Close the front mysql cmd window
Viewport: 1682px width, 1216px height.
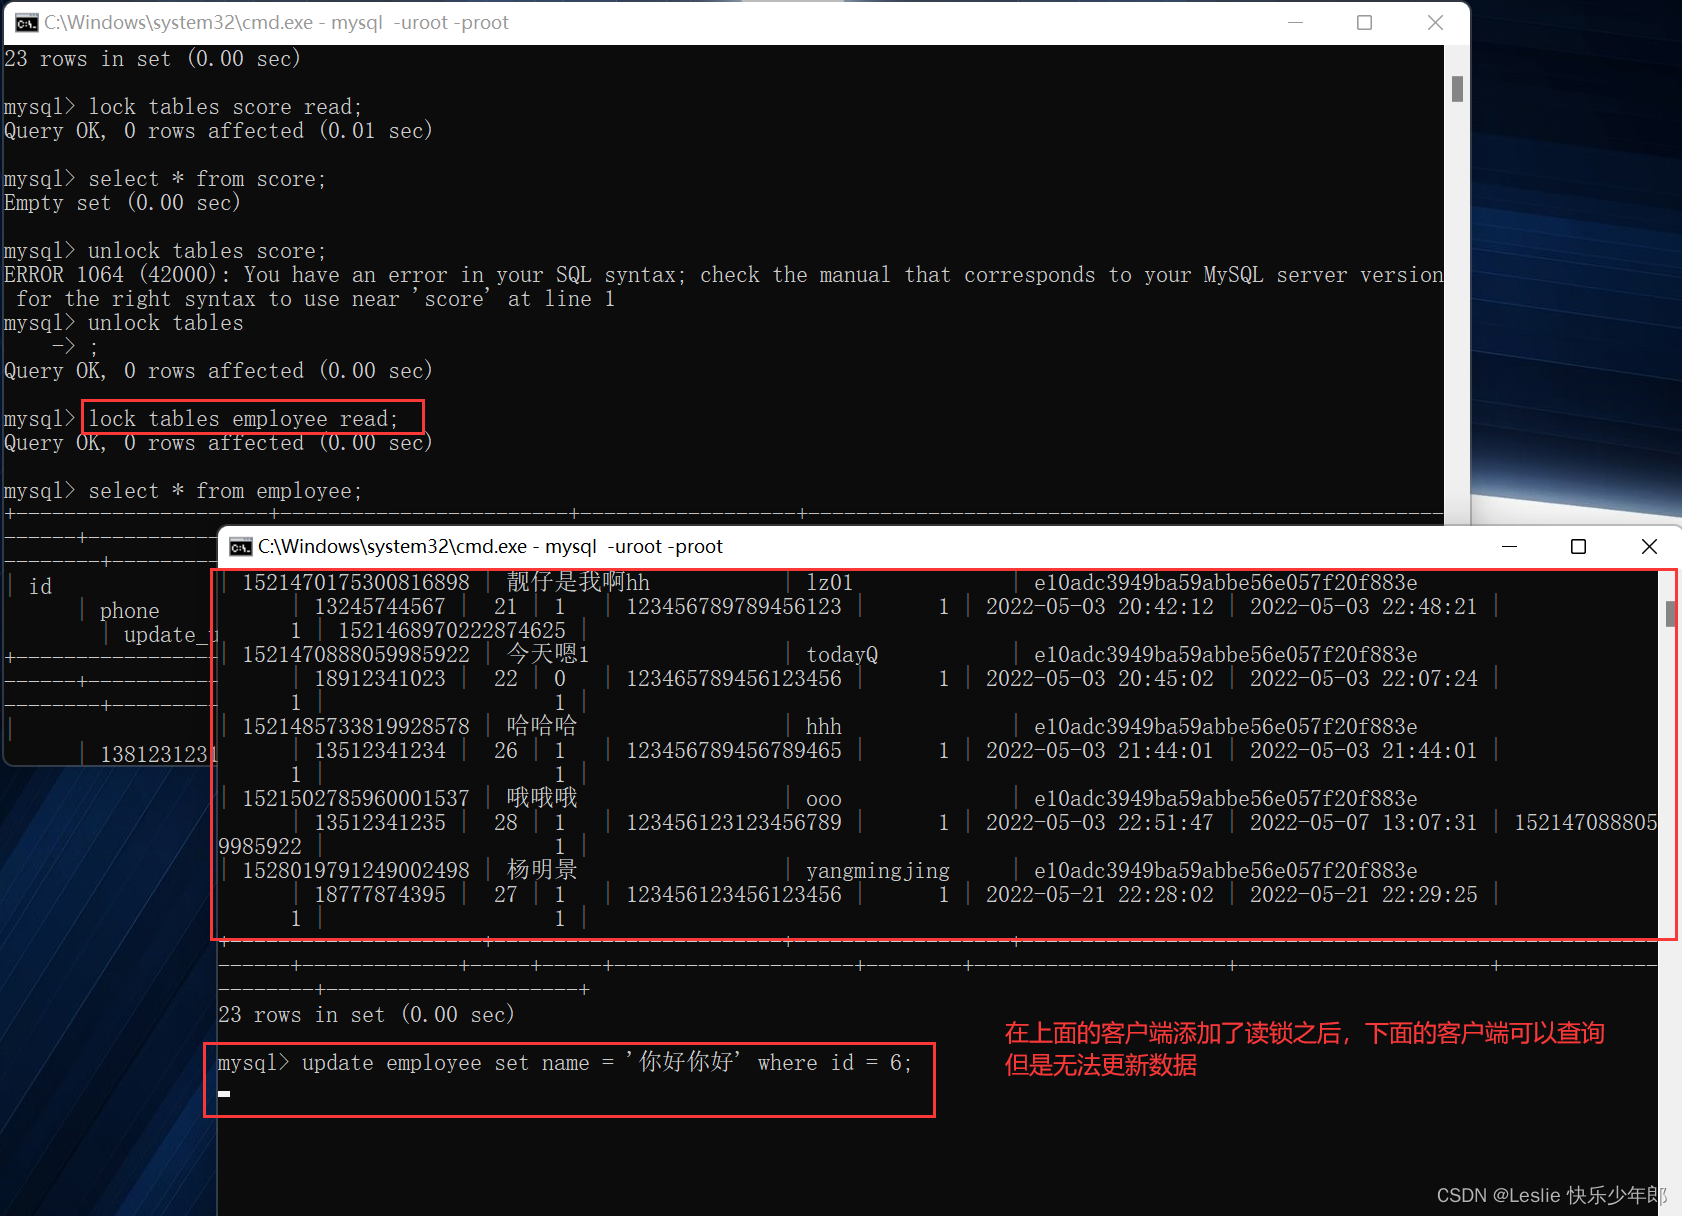tap(1649, 546)
